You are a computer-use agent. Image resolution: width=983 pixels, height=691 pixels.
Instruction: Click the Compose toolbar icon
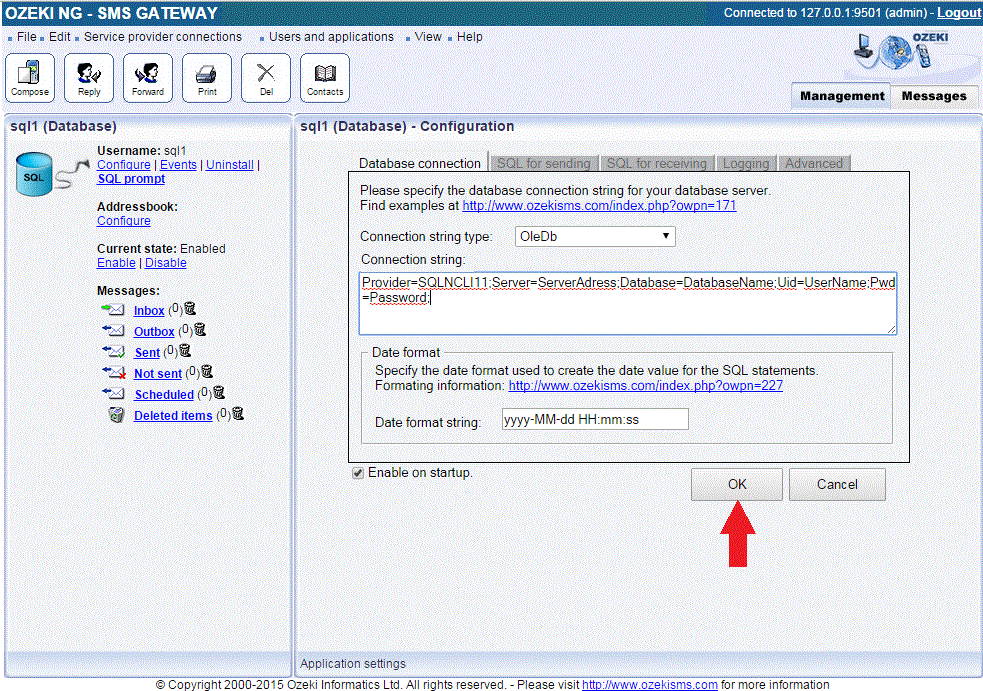[30, 78]
